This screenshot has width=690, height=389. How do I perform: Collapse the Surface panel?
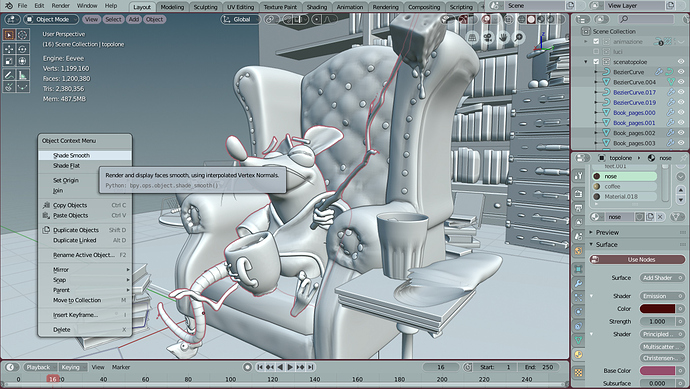pyautogui.click(x=592, y=245)
